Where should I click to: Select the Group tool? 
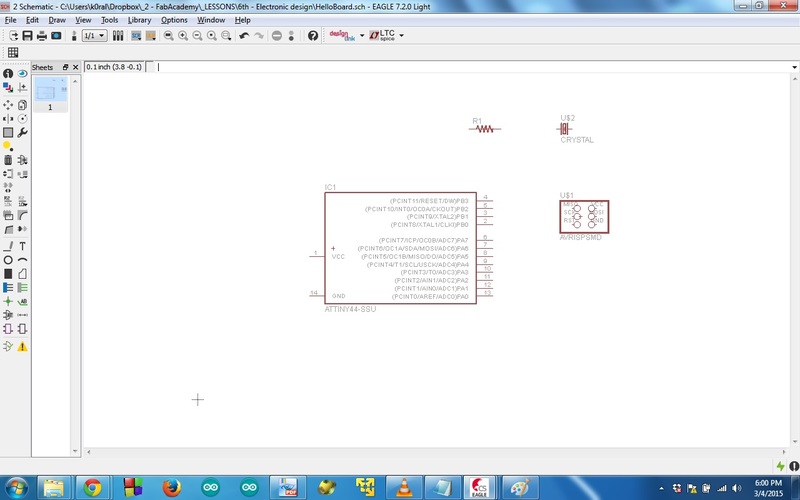pyautogui.click(x=8, y=133)
